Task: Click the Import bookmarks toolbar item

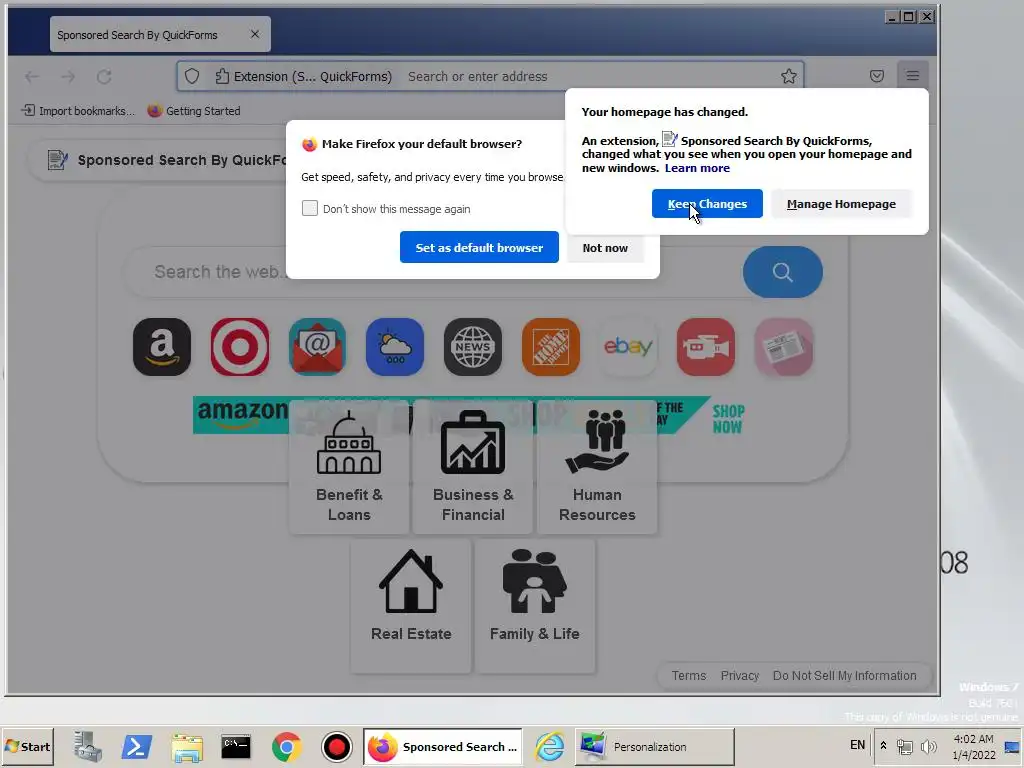Action: (78, 111)
